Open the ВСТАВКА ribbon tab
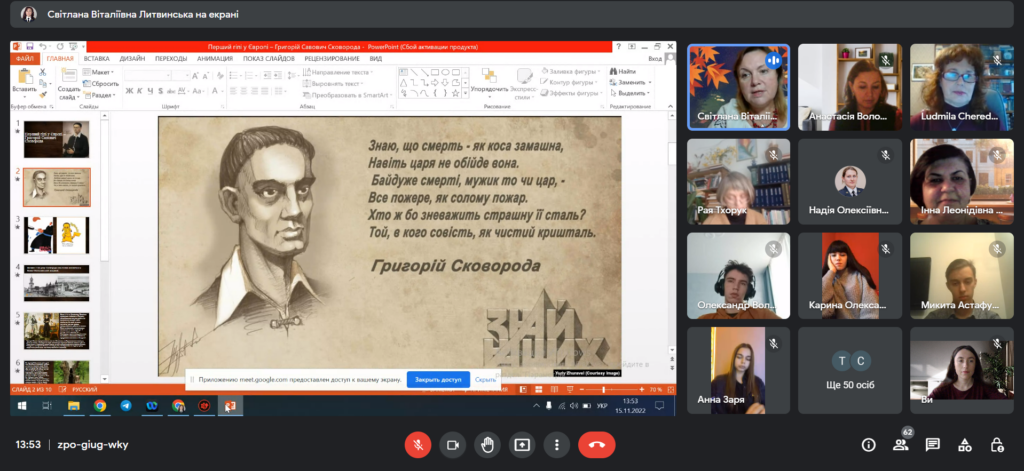The height and width of the screenshot is (471, 1024). pos(96,59)
